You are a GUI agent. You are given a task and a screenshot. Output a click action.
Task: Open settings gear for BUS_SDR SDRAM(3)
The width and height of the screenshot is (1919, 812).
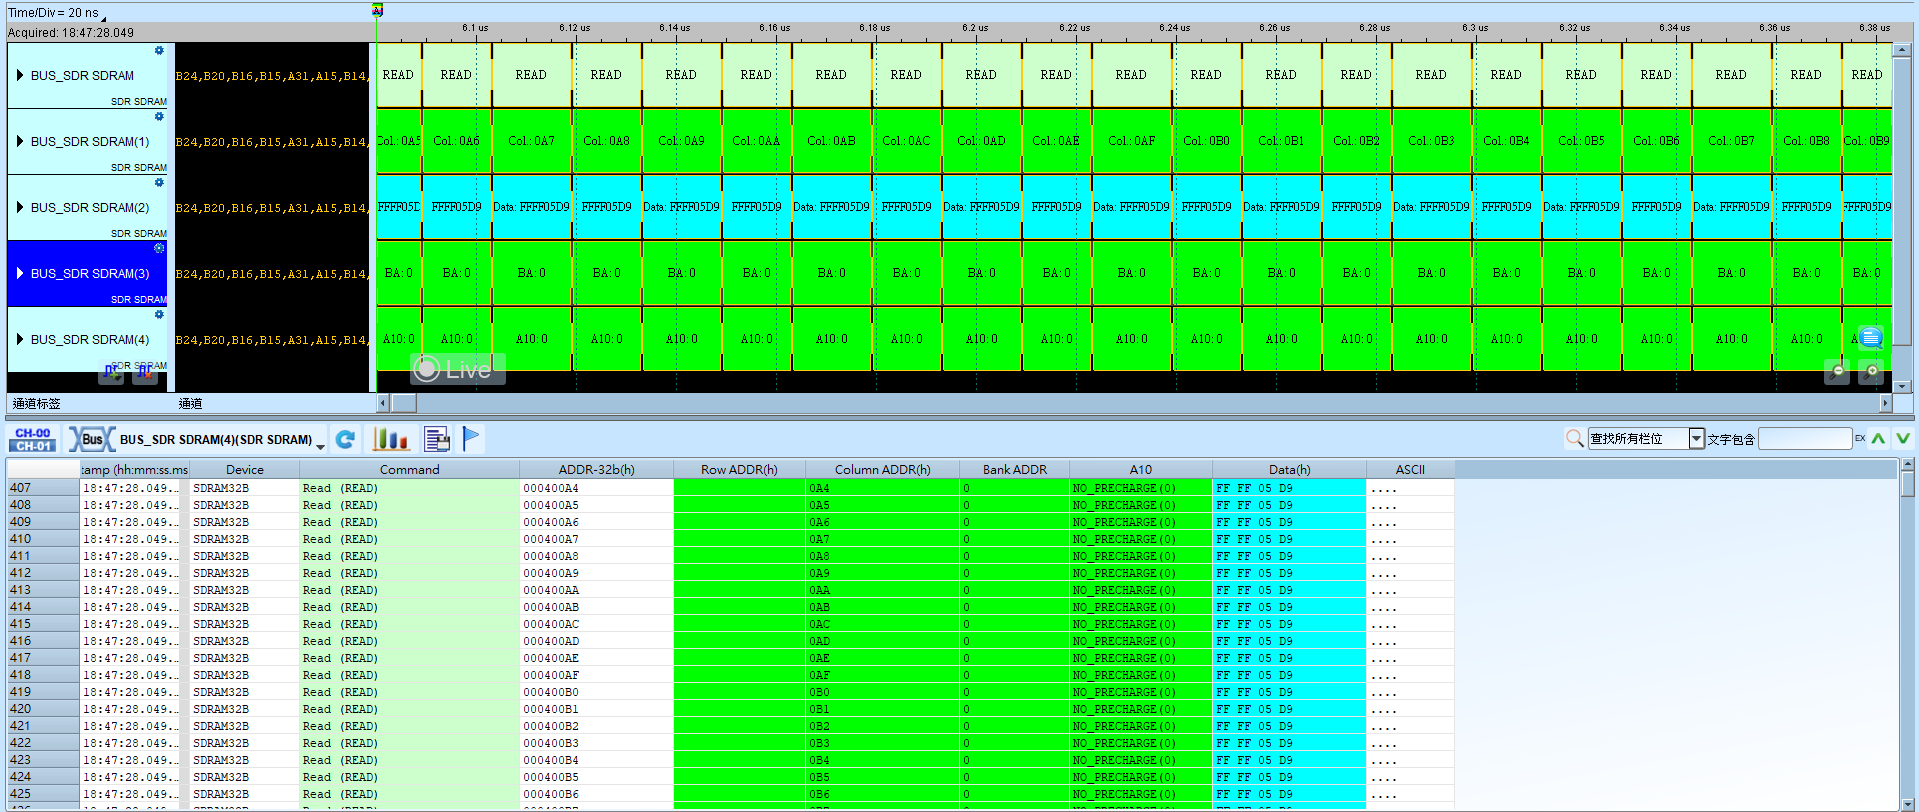click(x=159, y=248)
